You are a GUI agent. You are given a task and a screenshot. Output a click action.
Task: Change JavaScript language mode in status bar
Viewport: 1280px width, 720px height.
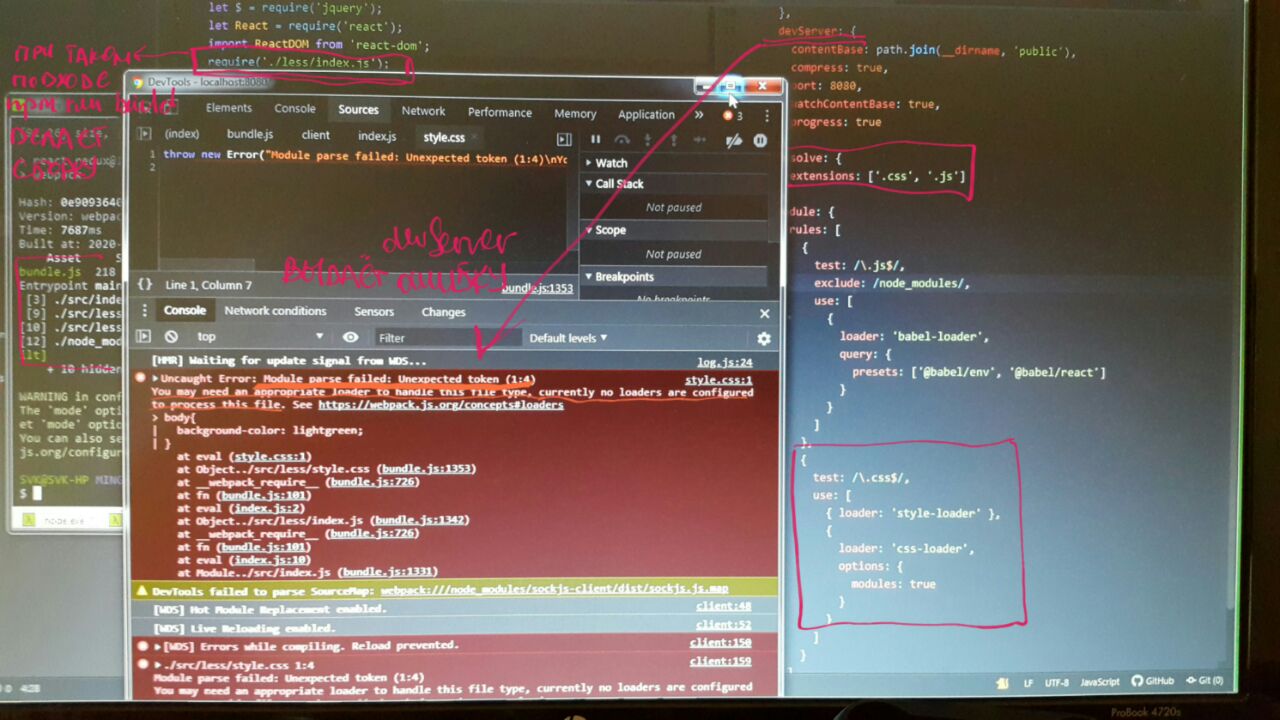point(1100,682)
